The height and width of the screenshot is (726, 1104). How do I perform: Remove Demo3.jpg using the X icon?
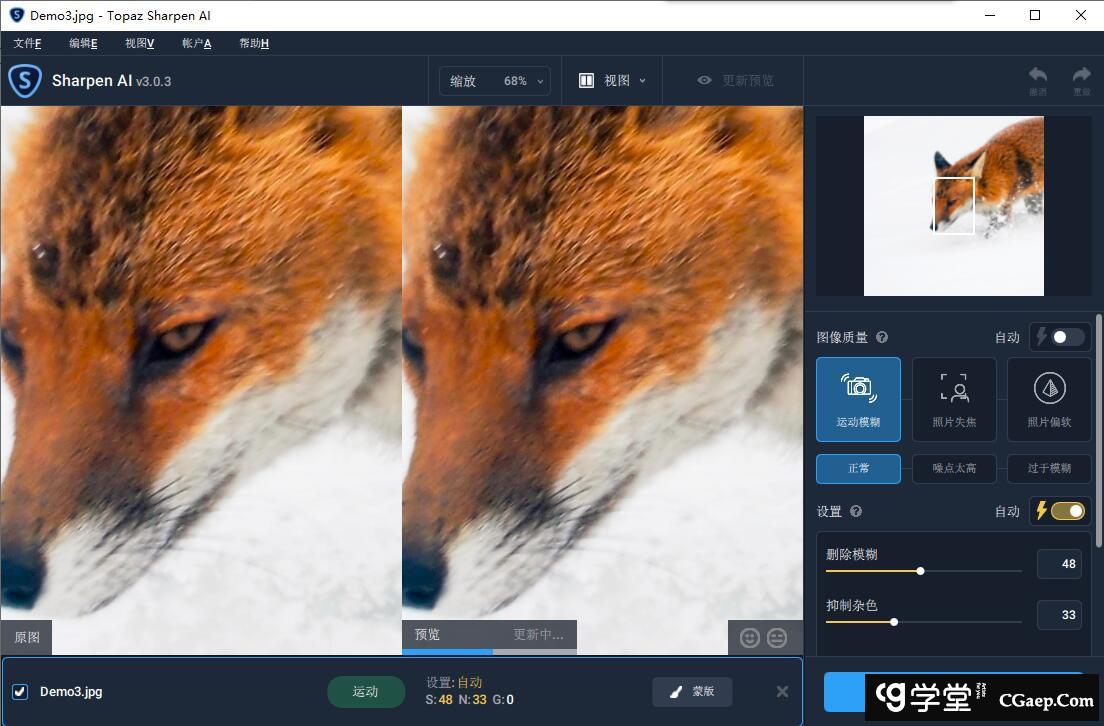[x=782, y=692]
